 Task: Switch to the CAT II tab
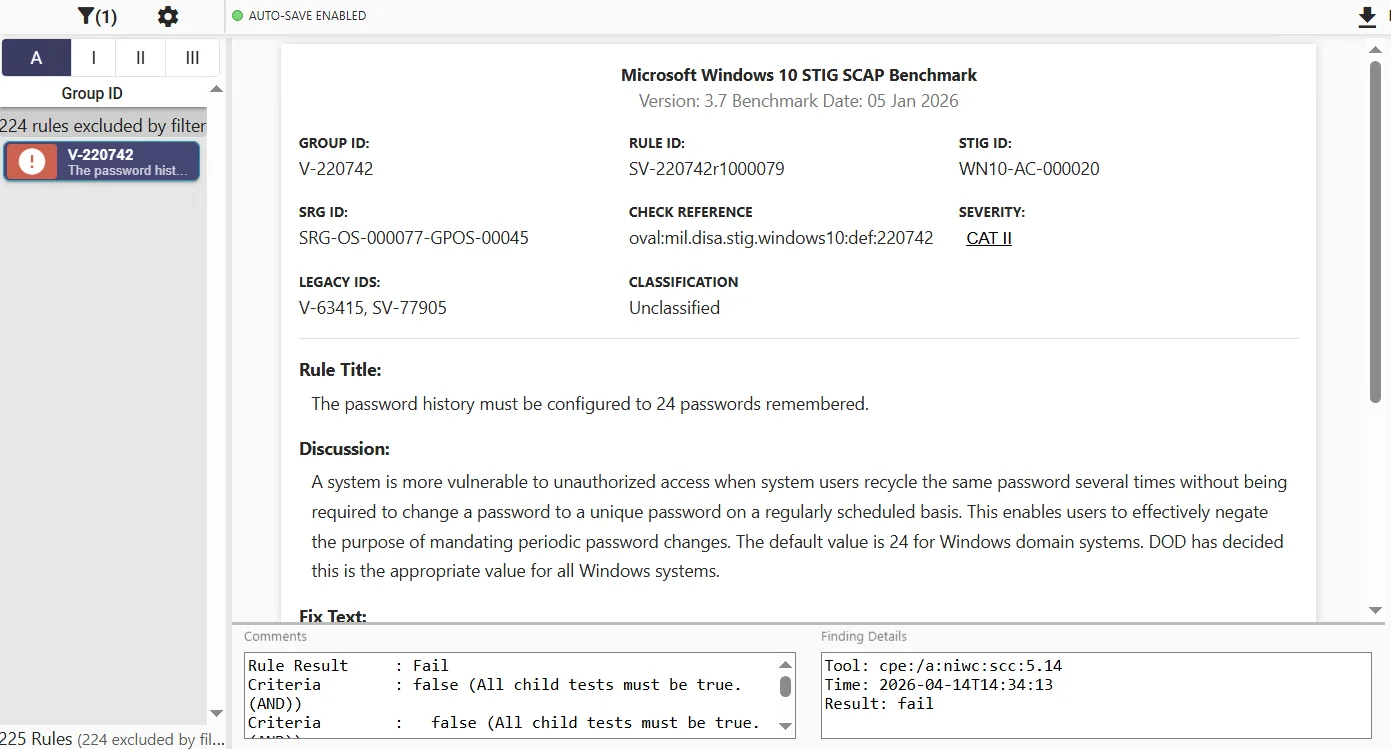coord(141,58)
